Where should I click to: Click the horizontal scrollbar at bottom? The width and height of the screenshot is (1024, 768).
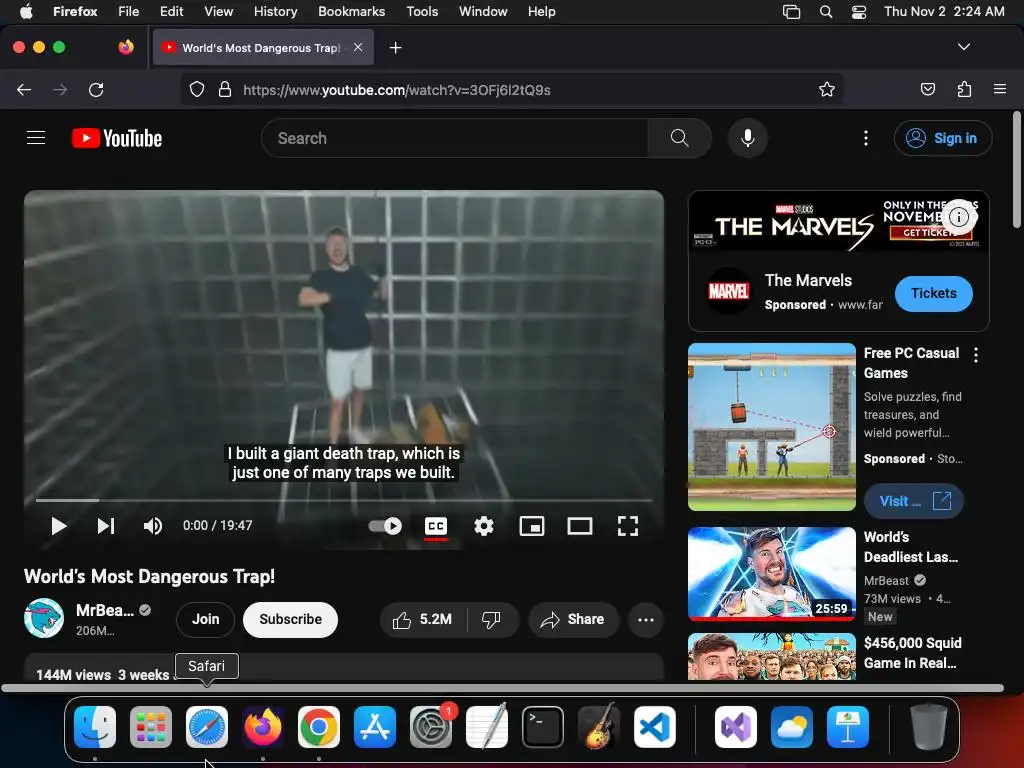[503, 688]
